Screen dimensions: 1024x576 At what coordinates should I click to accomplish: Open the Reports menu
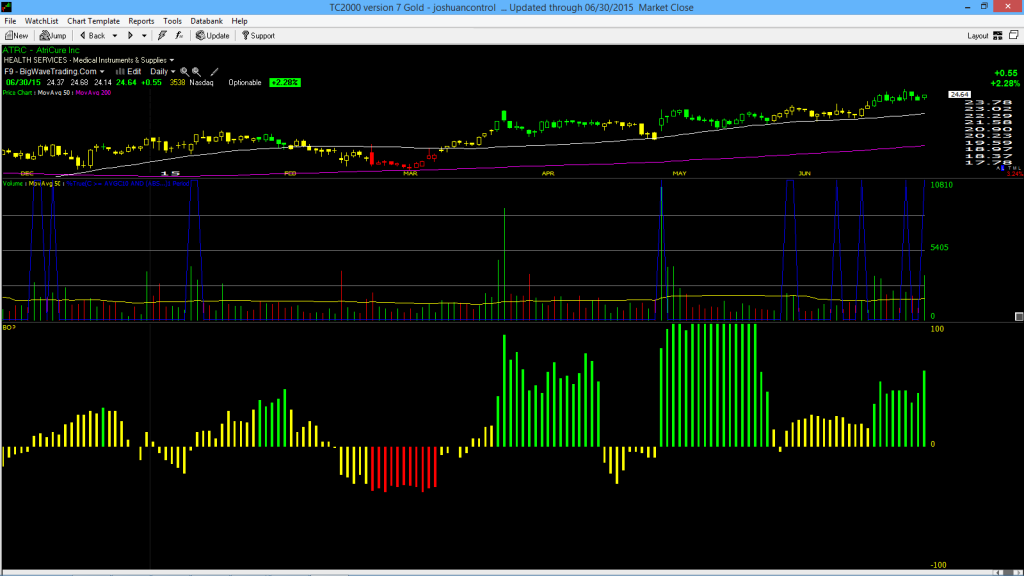click(x=141, y=21)
